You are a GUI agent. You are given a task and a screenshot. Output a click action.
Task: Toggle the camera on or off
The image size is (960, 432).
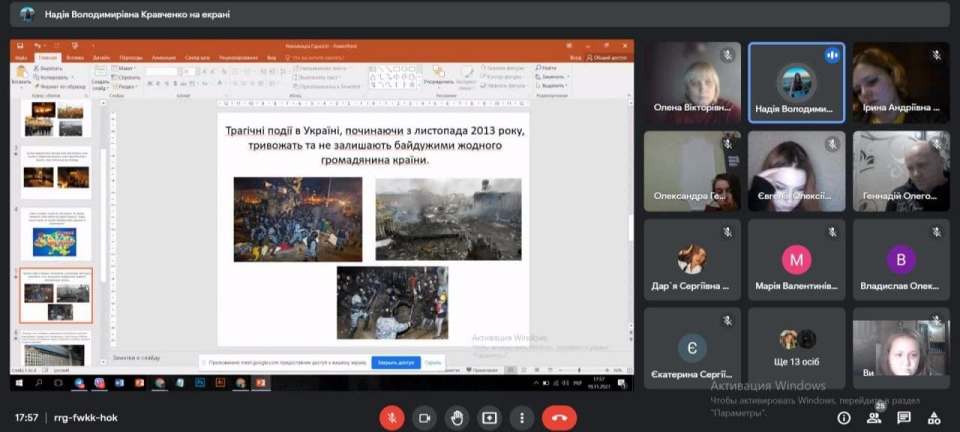point(425,417)
